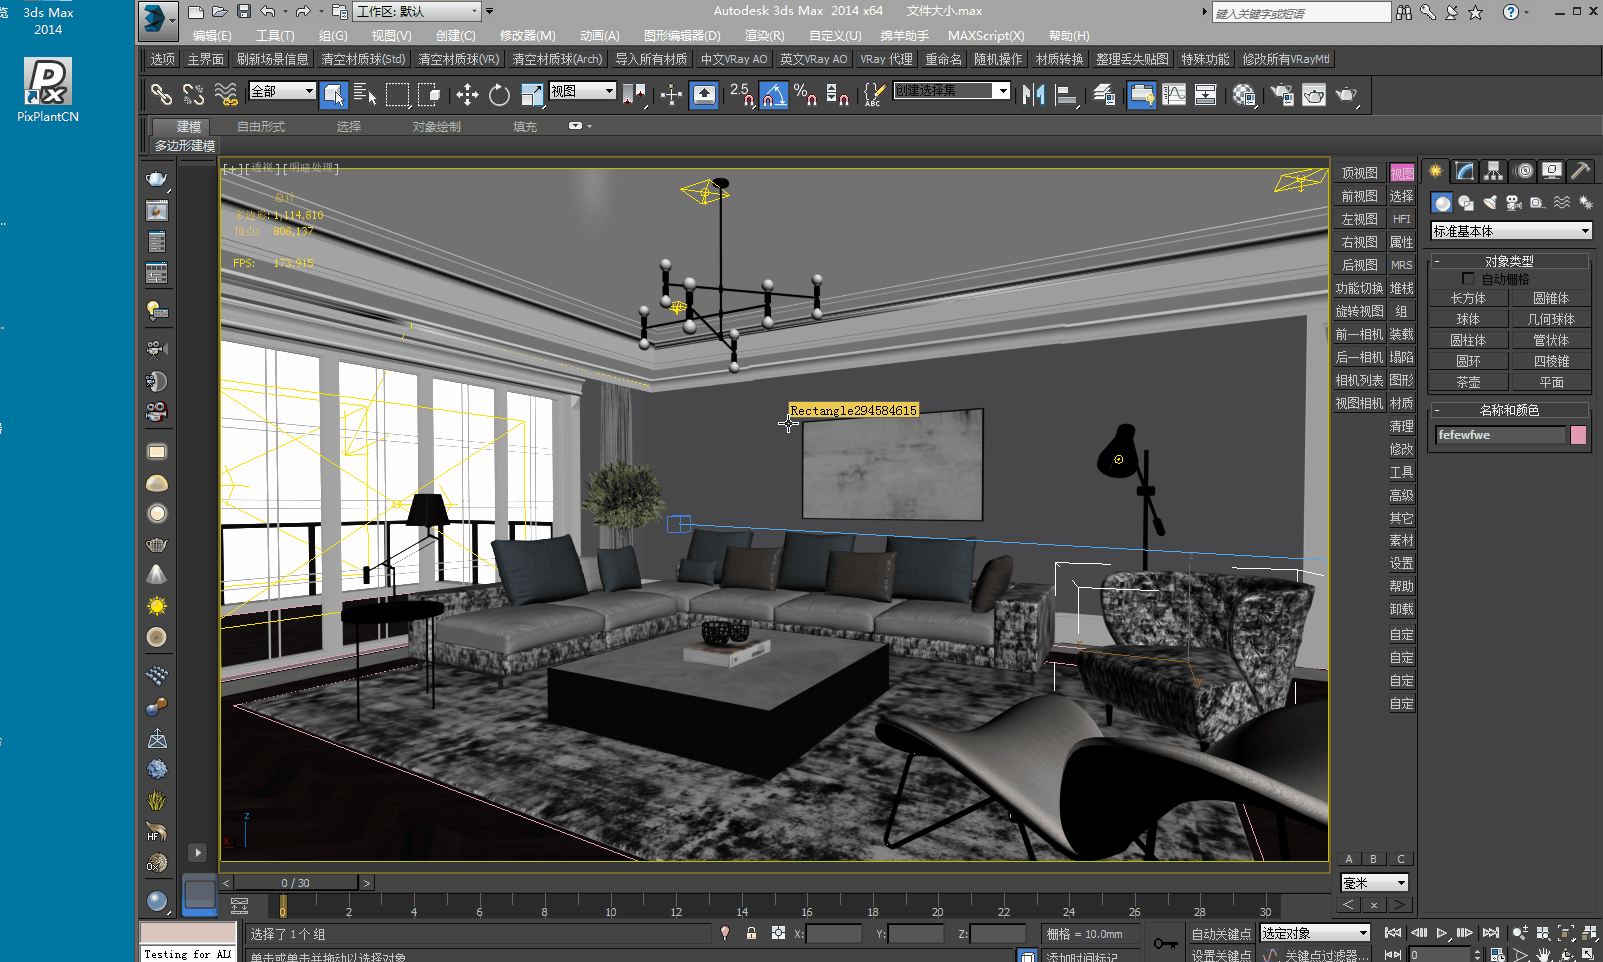Open the Modify panel tab icon
Viewport: 1603px width, 962px height.
(x=1465, y=171)
